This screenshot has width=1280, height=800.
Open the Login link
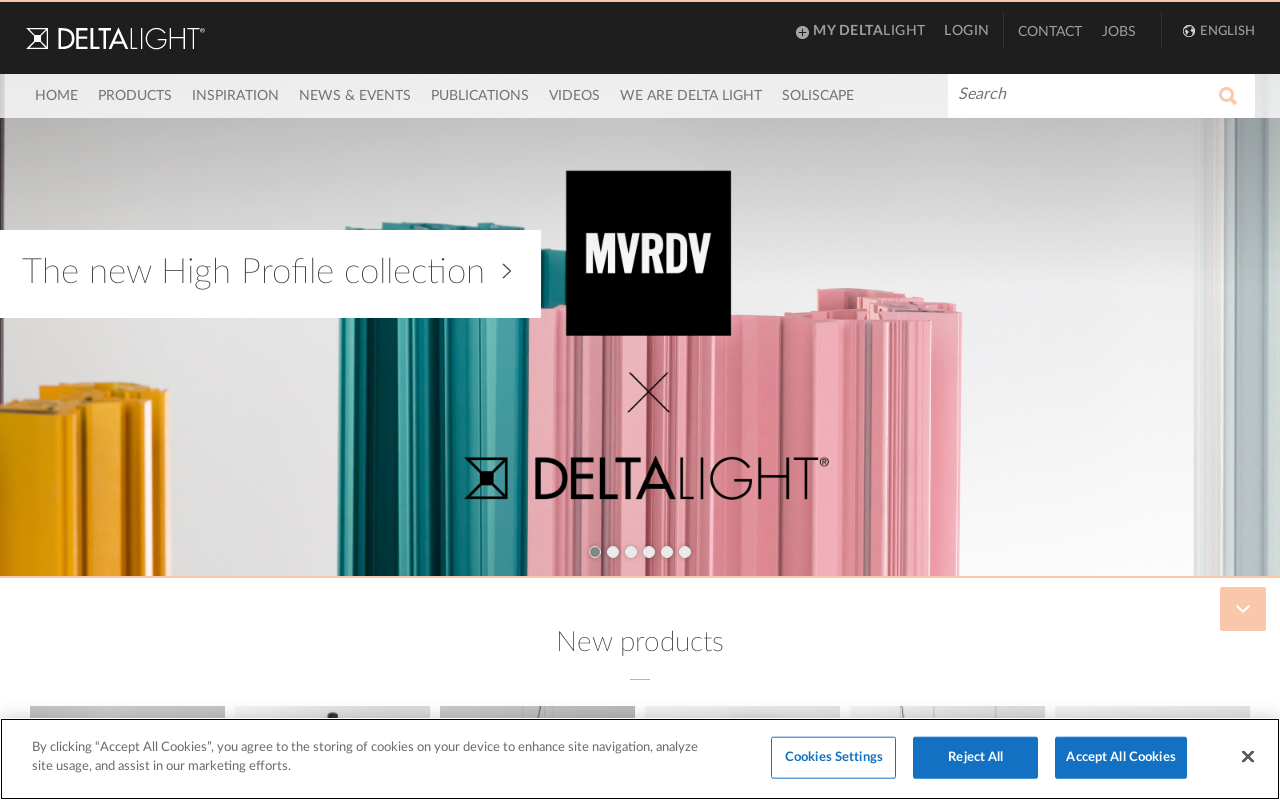click(x=966, y=31)
